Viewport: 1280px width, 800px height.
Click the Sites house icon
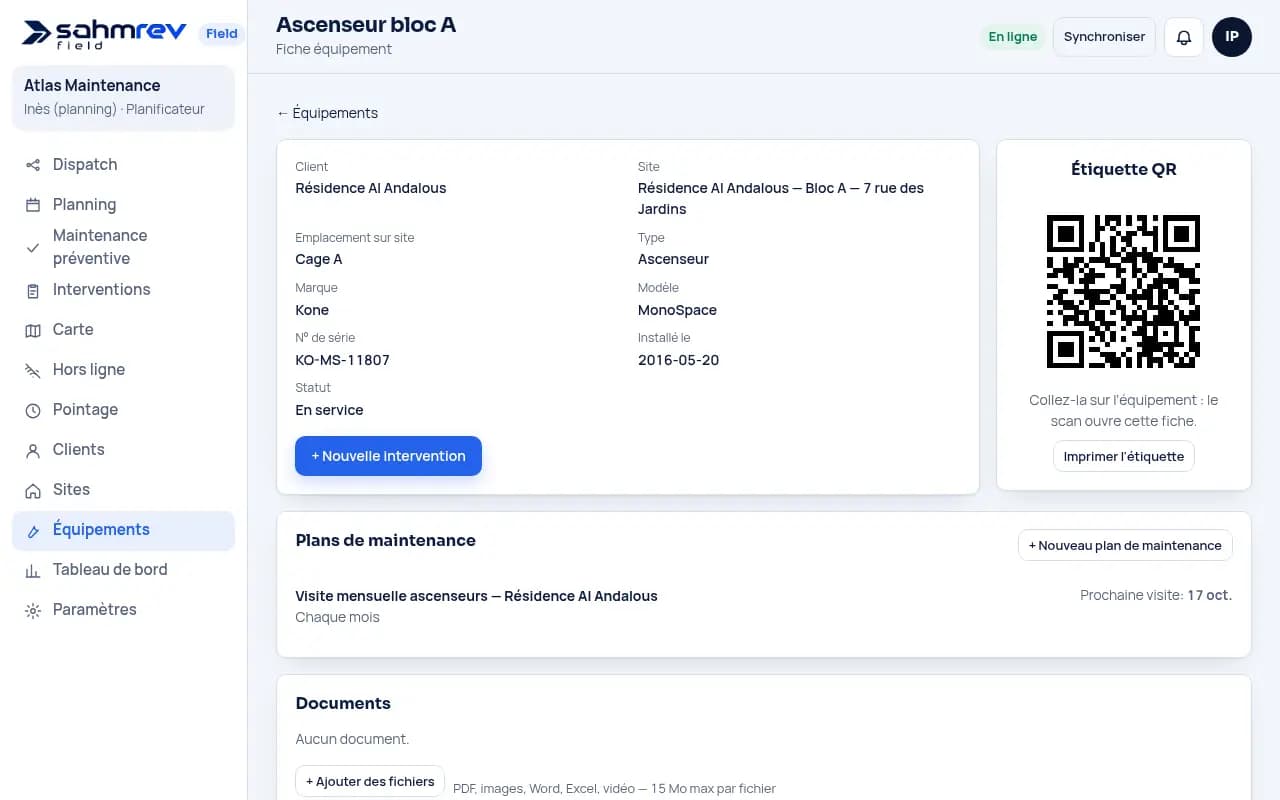point(33,490)
